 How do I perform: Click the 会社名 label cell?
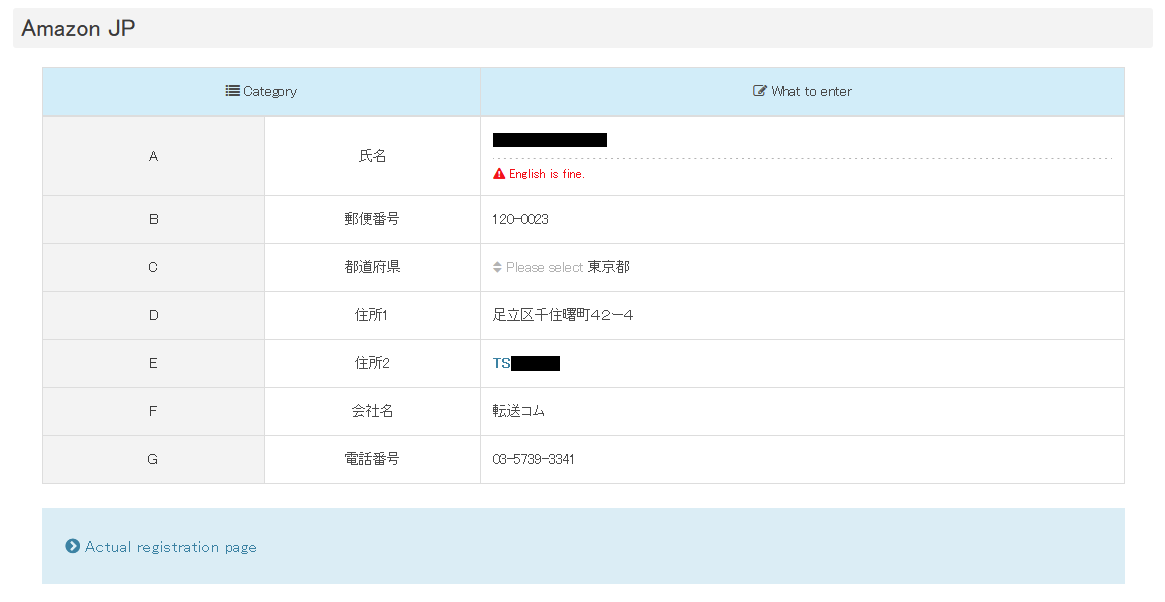372,411
